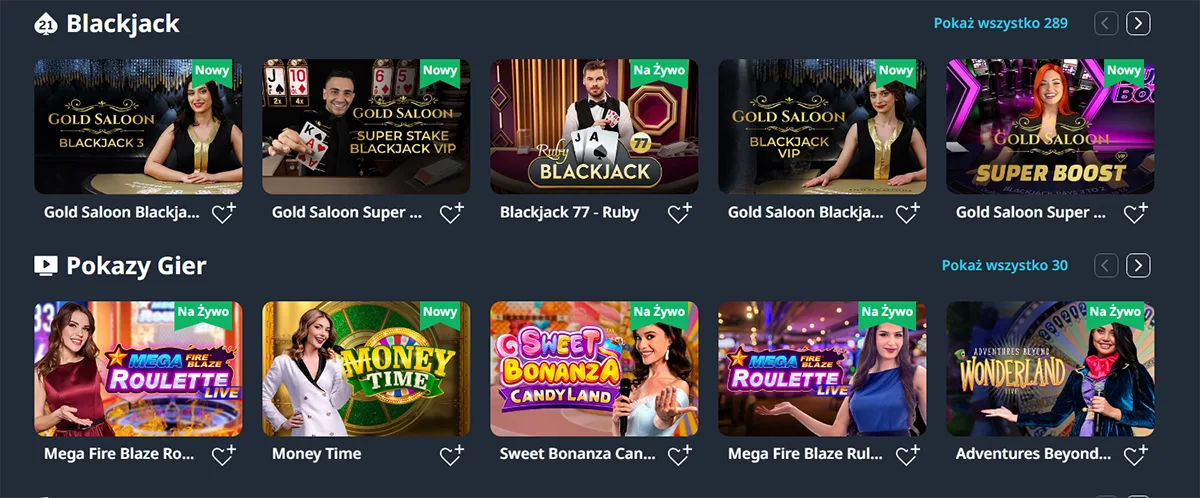Go back in Pokazy Gier carousel

point(1106,265)
